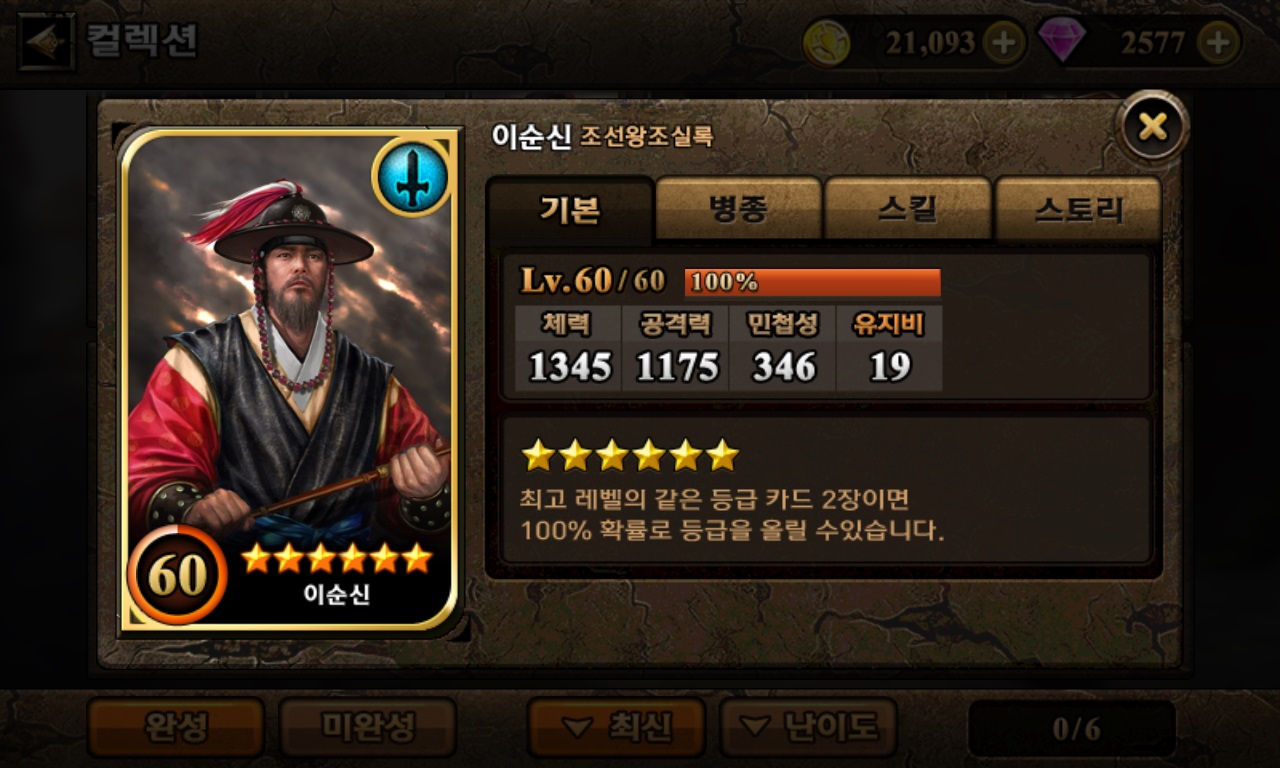Tap the purple gem currency icon
Screen dimensions: 1280x768
(x=1061, y=42)
